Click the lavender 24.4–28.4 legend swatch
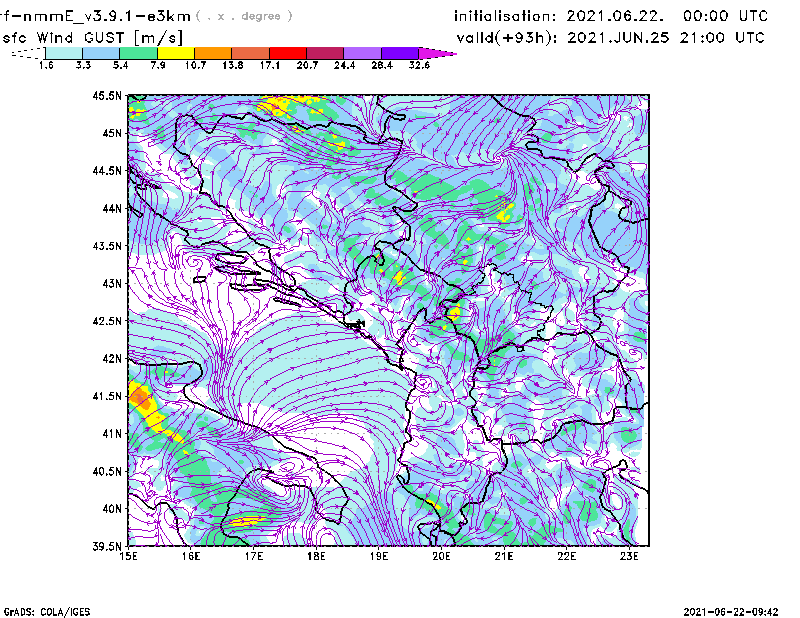This screenshot has width=800, height=618. coord(362,53)
